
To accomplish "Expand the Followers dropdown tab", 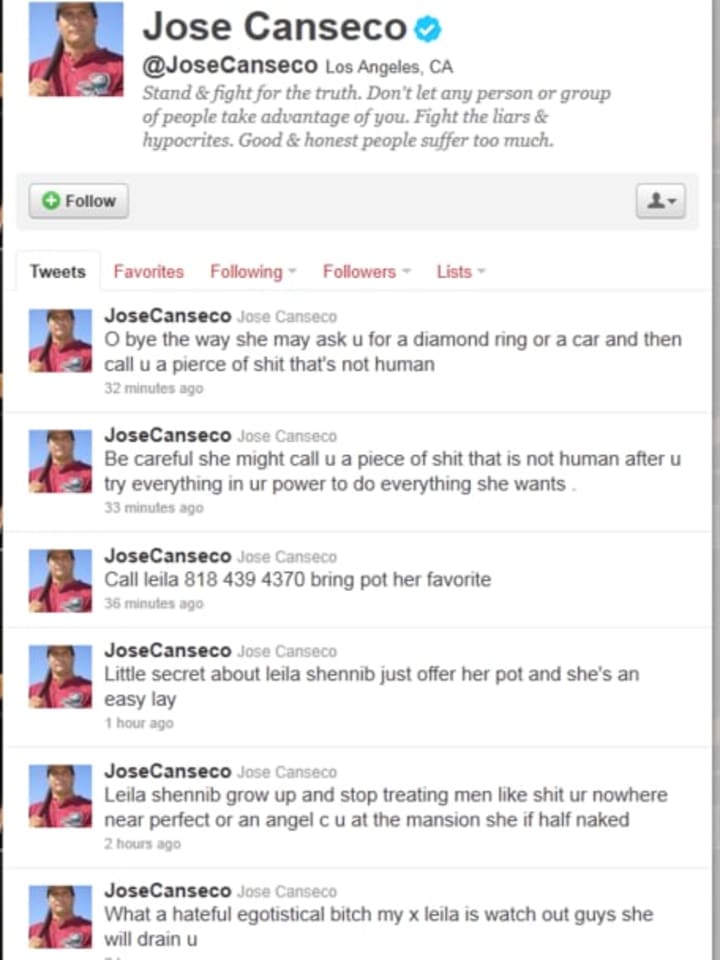I will (x=366, y=271).
